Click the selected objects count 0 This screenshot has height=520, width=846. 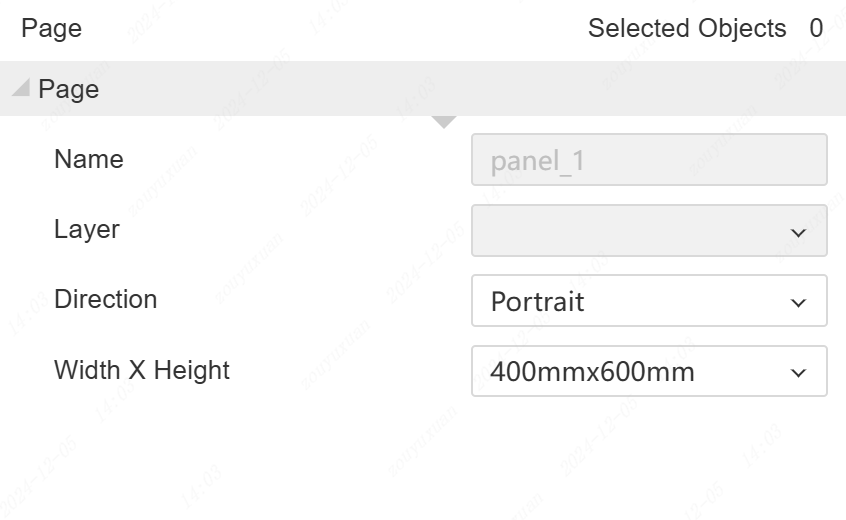(x=816, y=28)
